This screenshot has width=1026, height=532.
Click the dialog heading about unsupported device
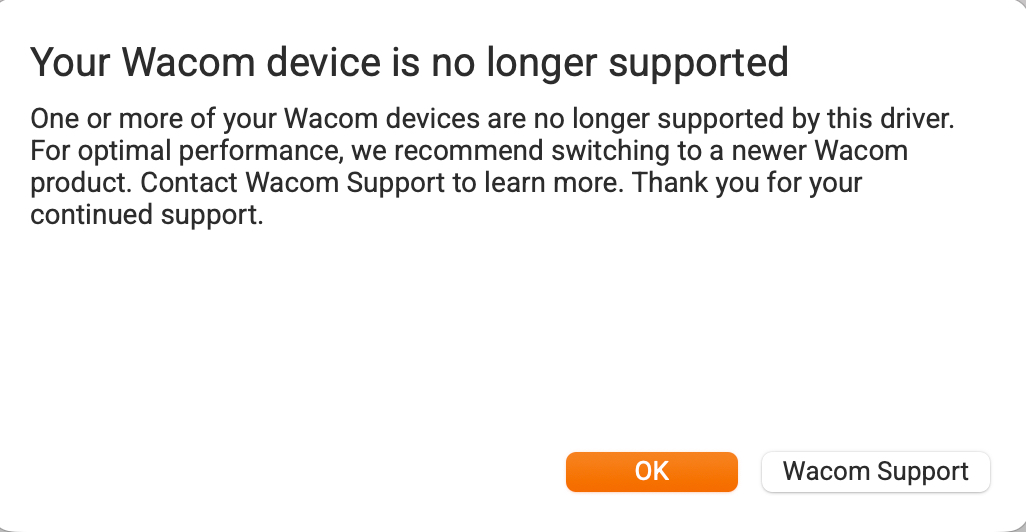pyautogui.click(x=409, y=63)
